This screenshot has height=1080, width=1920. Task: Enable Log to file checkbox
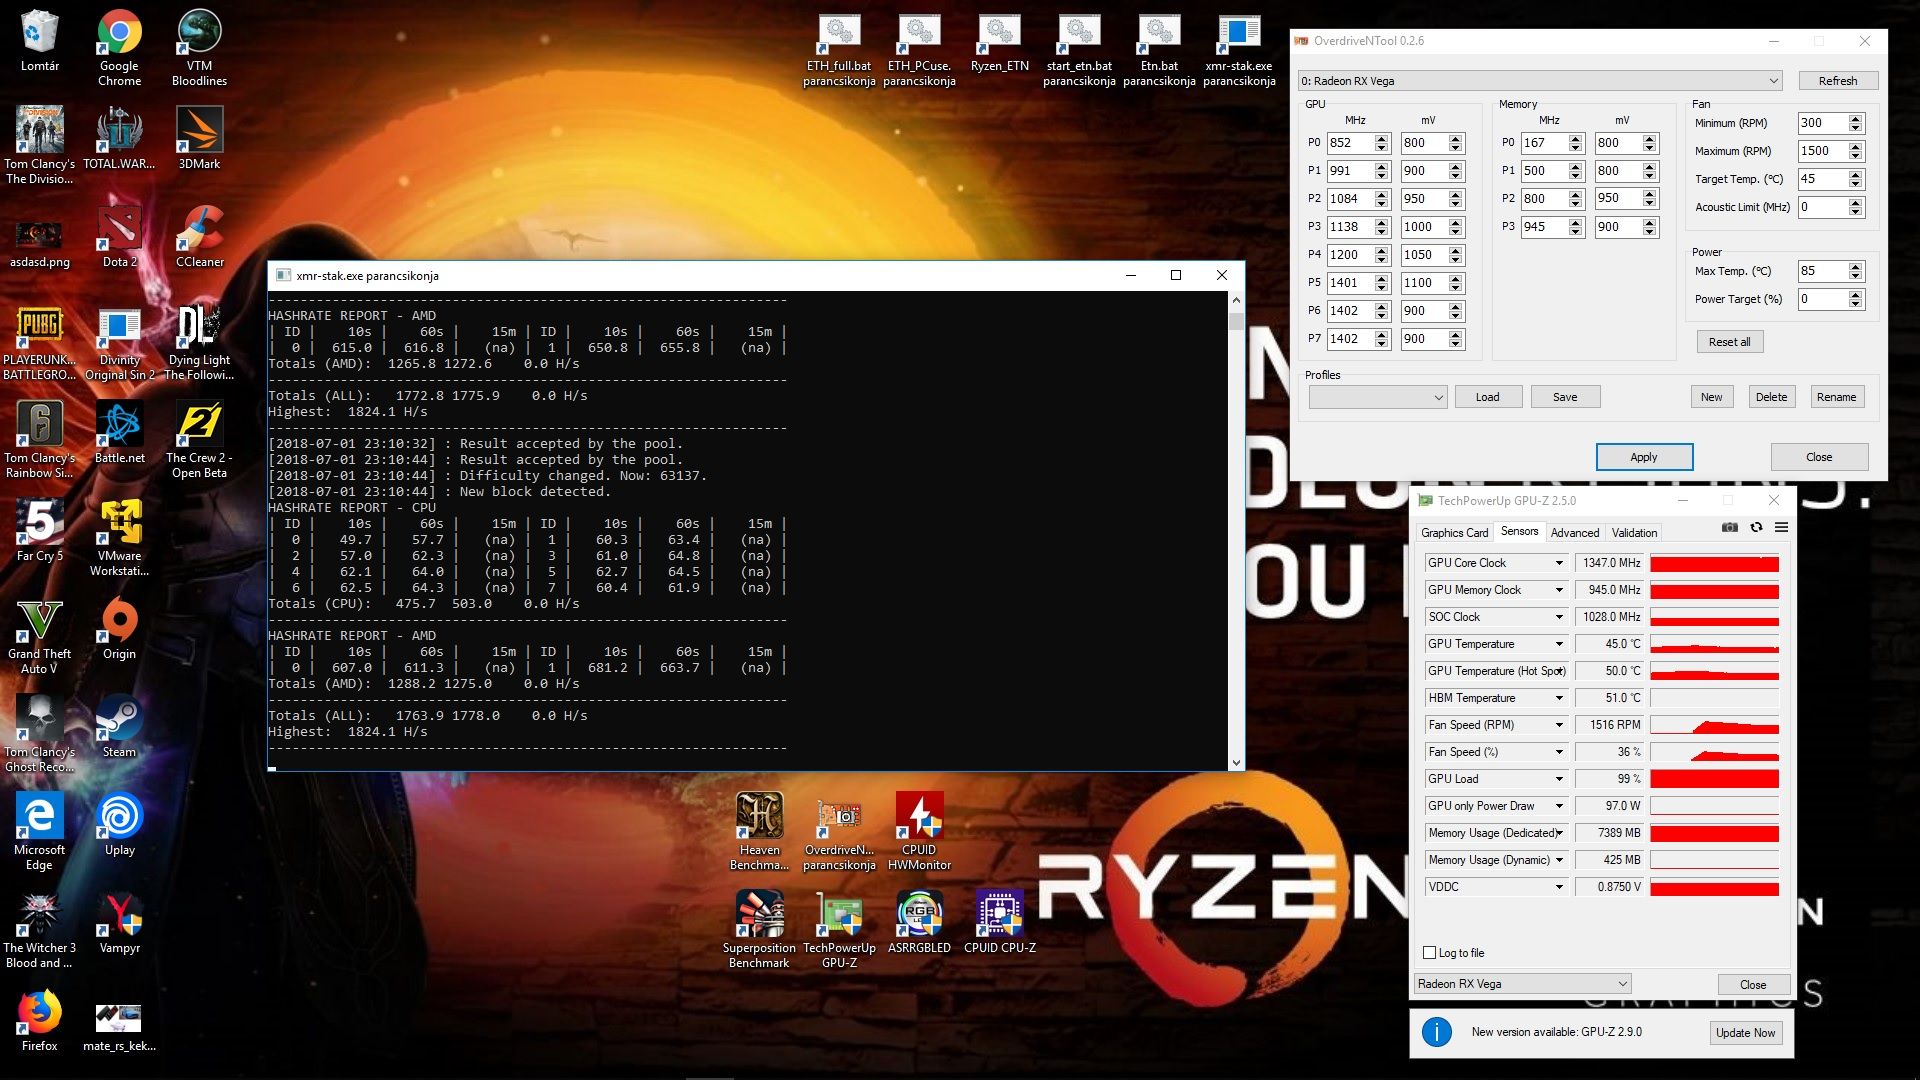(x=1429, y=953)
